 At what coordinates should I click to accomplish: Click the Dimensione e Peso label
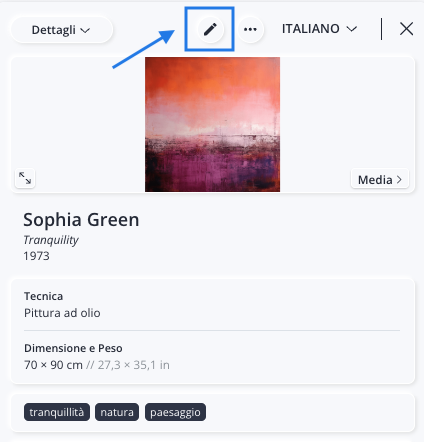pyautogui.click(x=73, y=348)
